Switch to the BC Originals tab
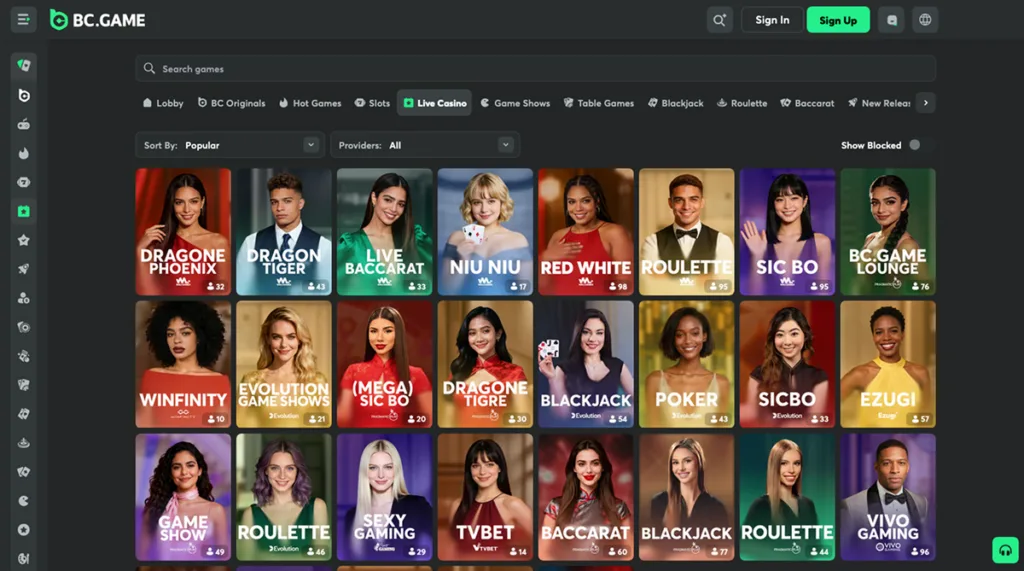Viewport: 1024px width, 571px height. click(x=232, y=103)
